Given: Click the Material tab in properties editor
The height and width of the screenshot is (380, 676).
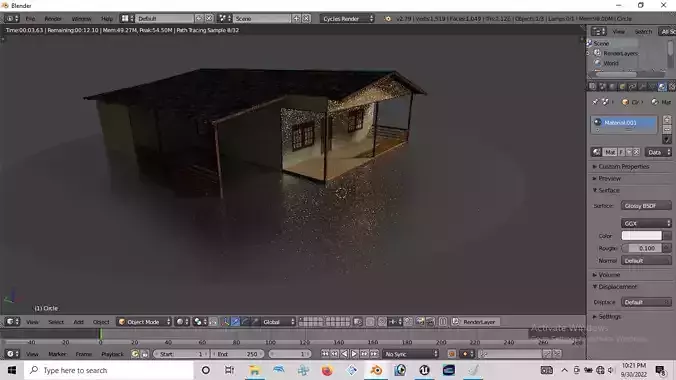Looking at the screenshot, I should click(x=662, y=87).
